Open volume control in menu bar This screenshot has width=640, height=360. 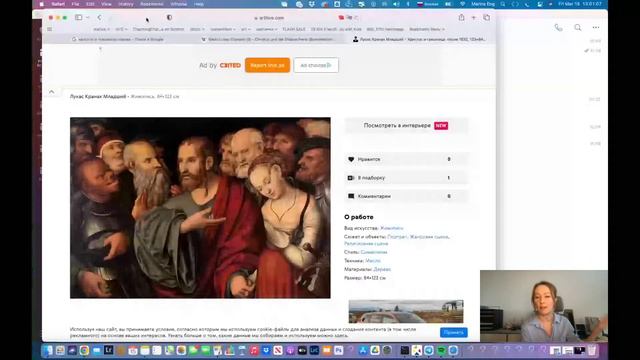tap(396, 4)
